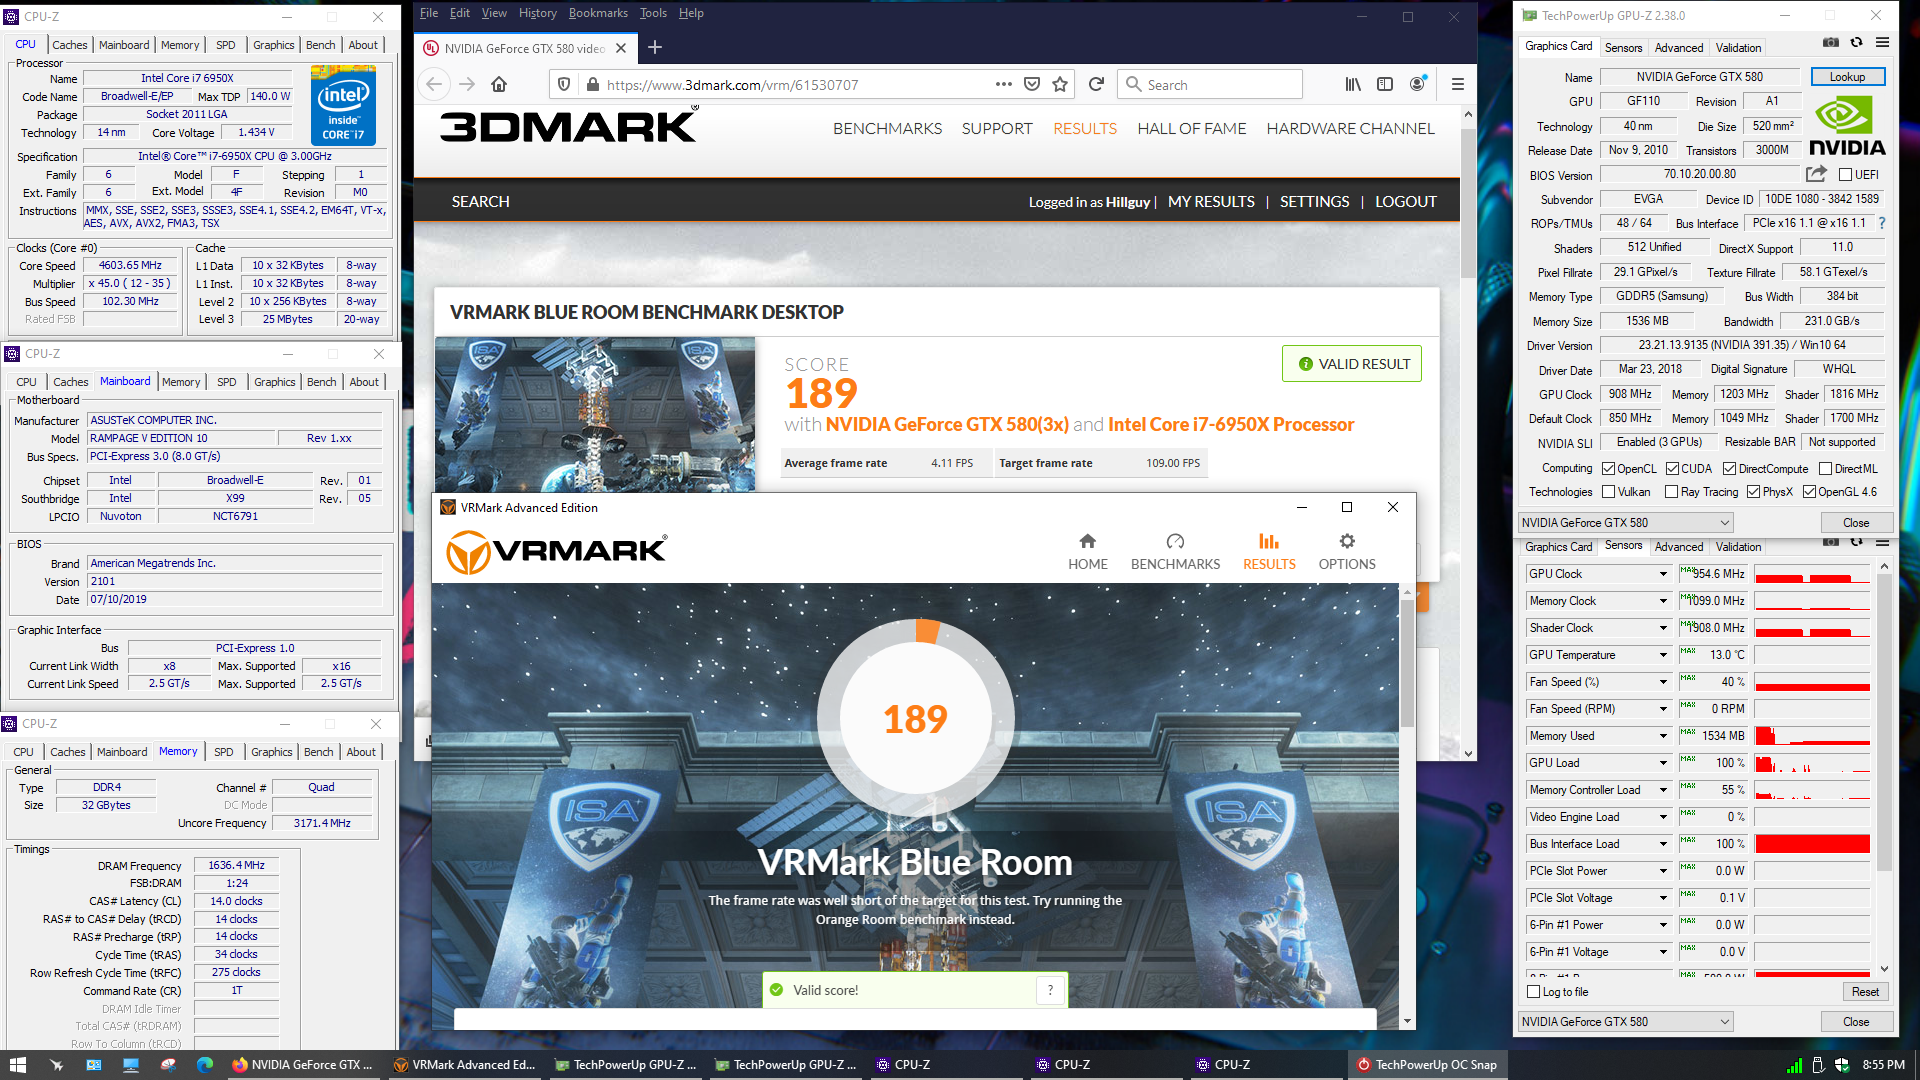The image size is (1920, 1080).
Task: Toggle the UEFI checkbox in GPU-Z
Action: pyautogui.click(x=1845, y=175)
